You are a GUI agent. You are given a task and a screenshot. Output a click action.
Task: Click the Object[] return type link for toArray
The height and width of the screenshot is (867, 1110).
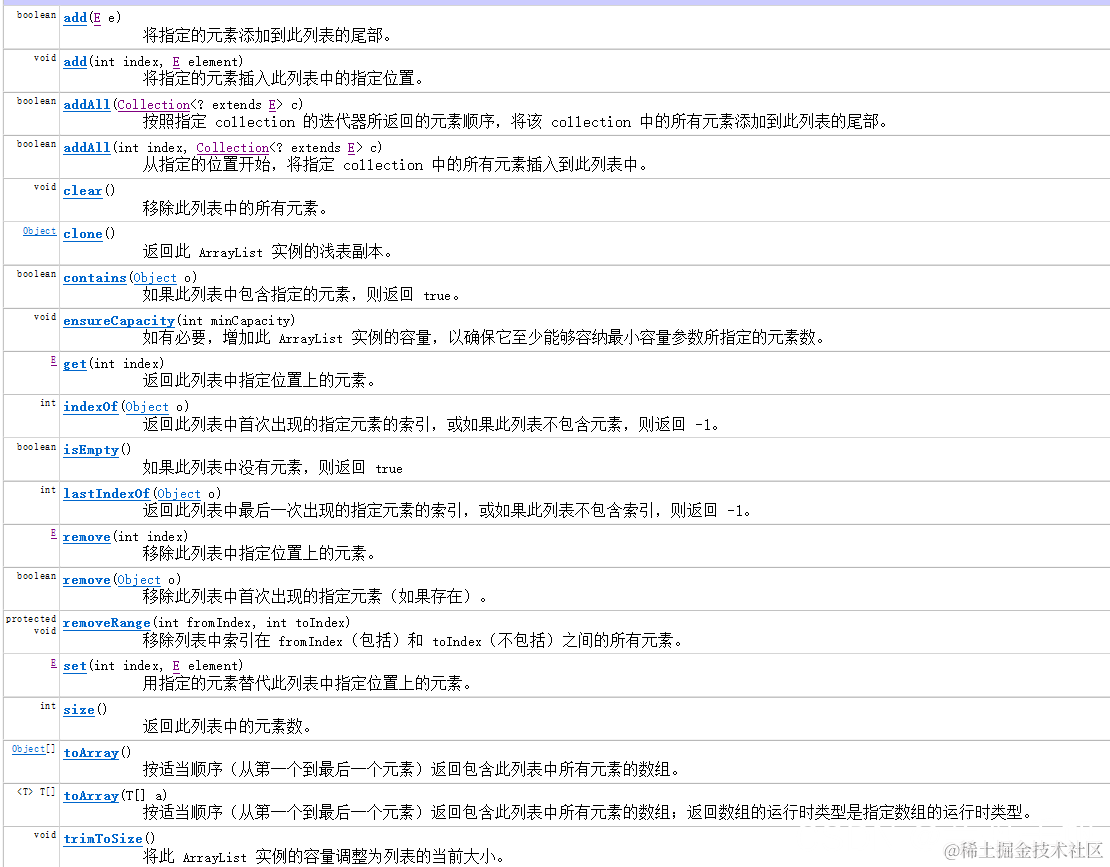click(27, 747)
